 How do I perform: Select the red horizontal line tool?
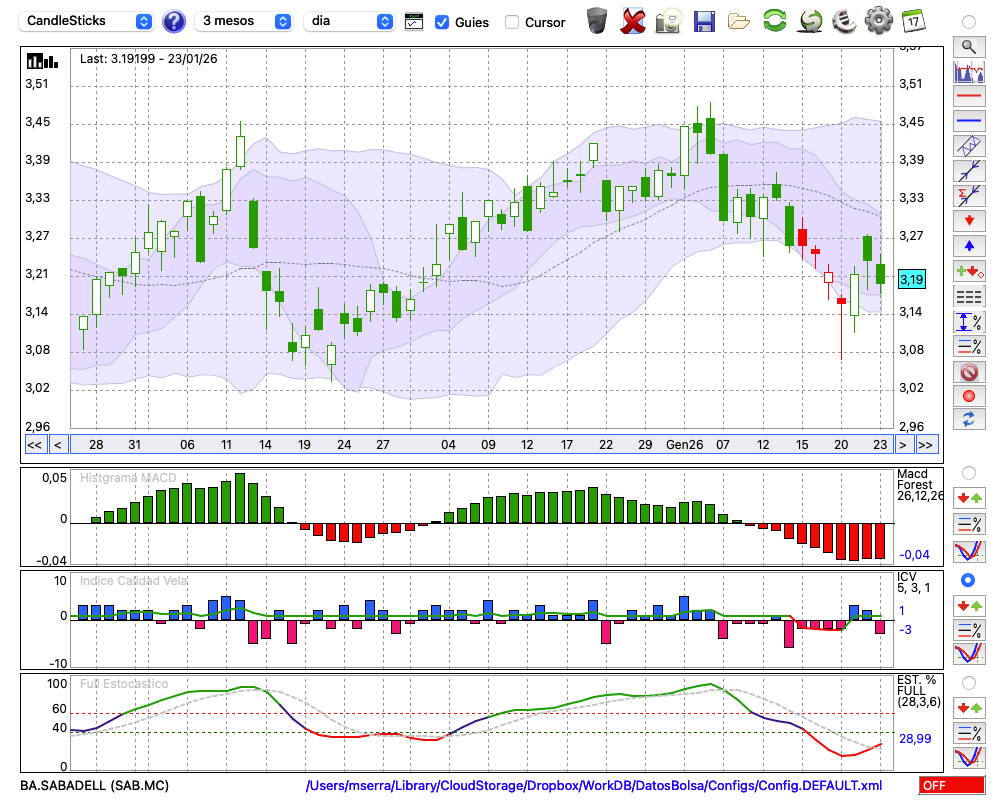coord(968,97)
